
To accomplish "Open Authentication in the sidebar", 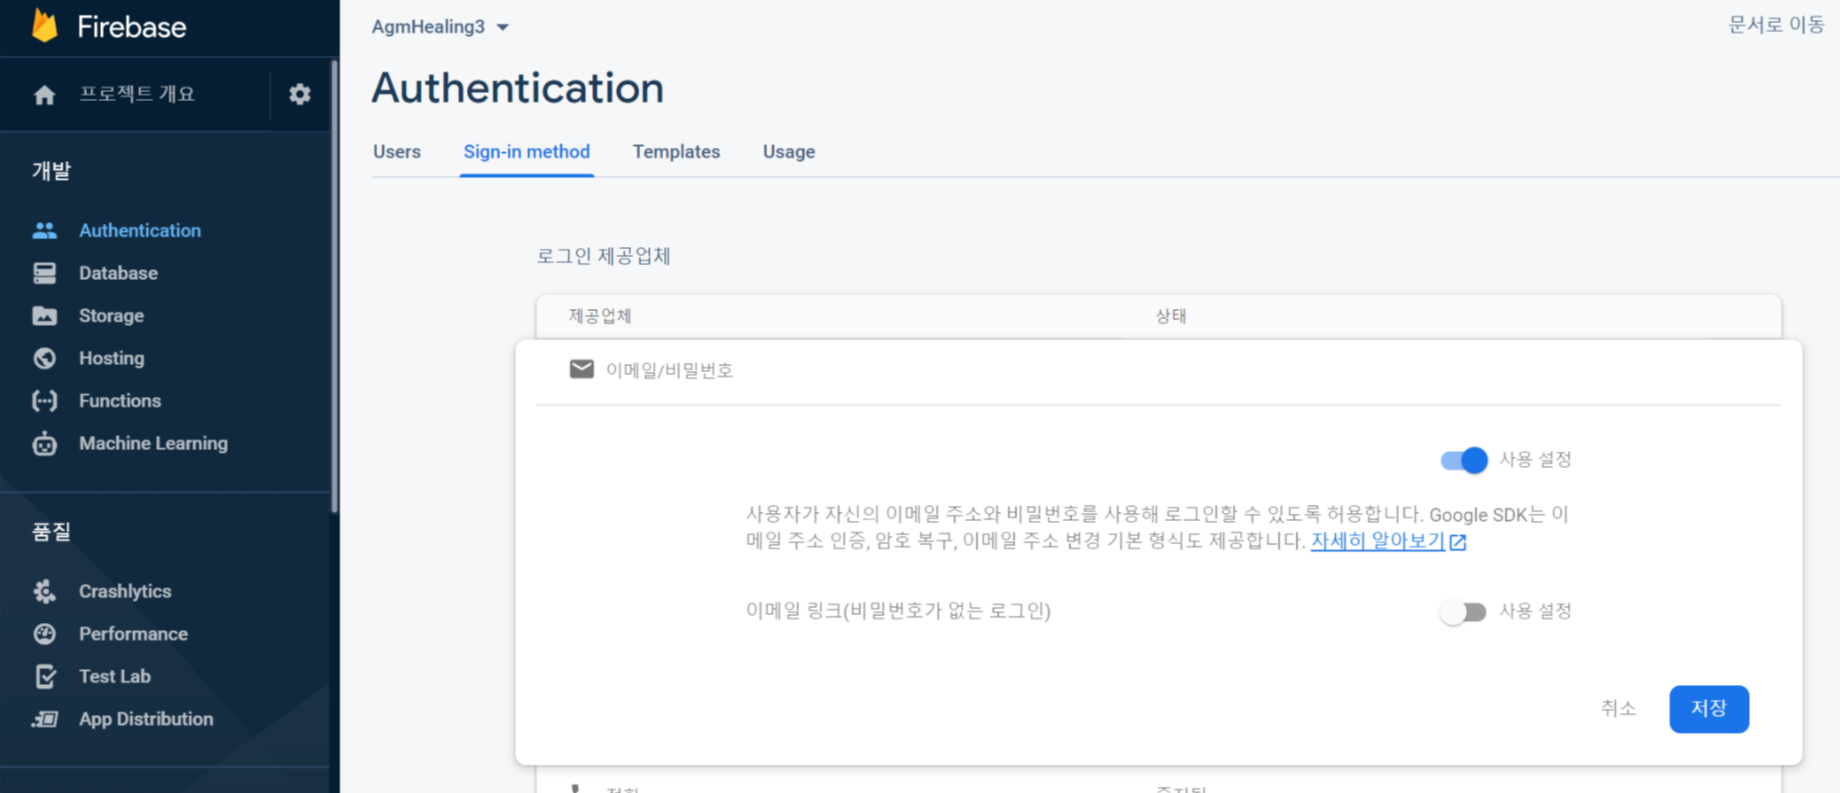I will click(140, 230).
